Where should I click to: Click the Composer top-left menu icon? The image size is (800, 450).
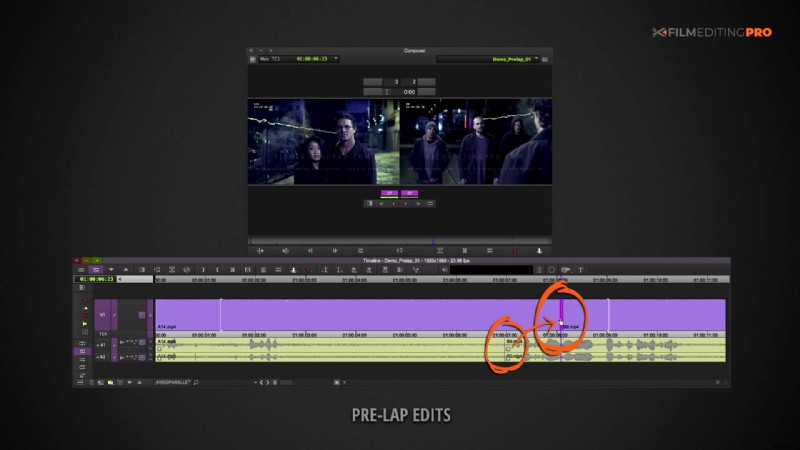point(253,59)
